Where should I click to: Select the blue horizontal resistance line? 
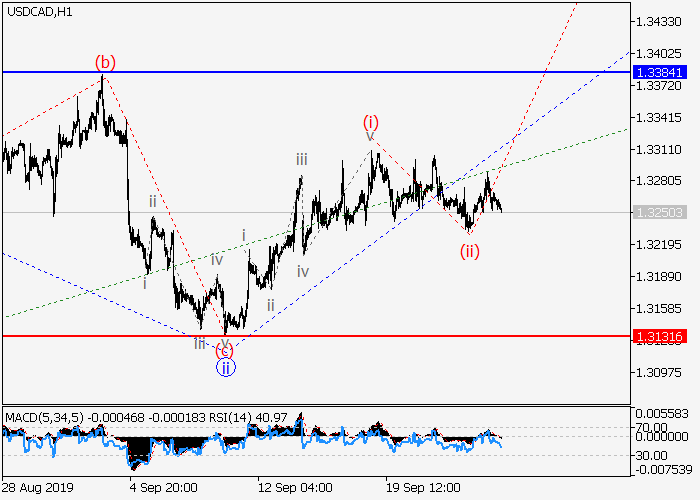(300, 72)
